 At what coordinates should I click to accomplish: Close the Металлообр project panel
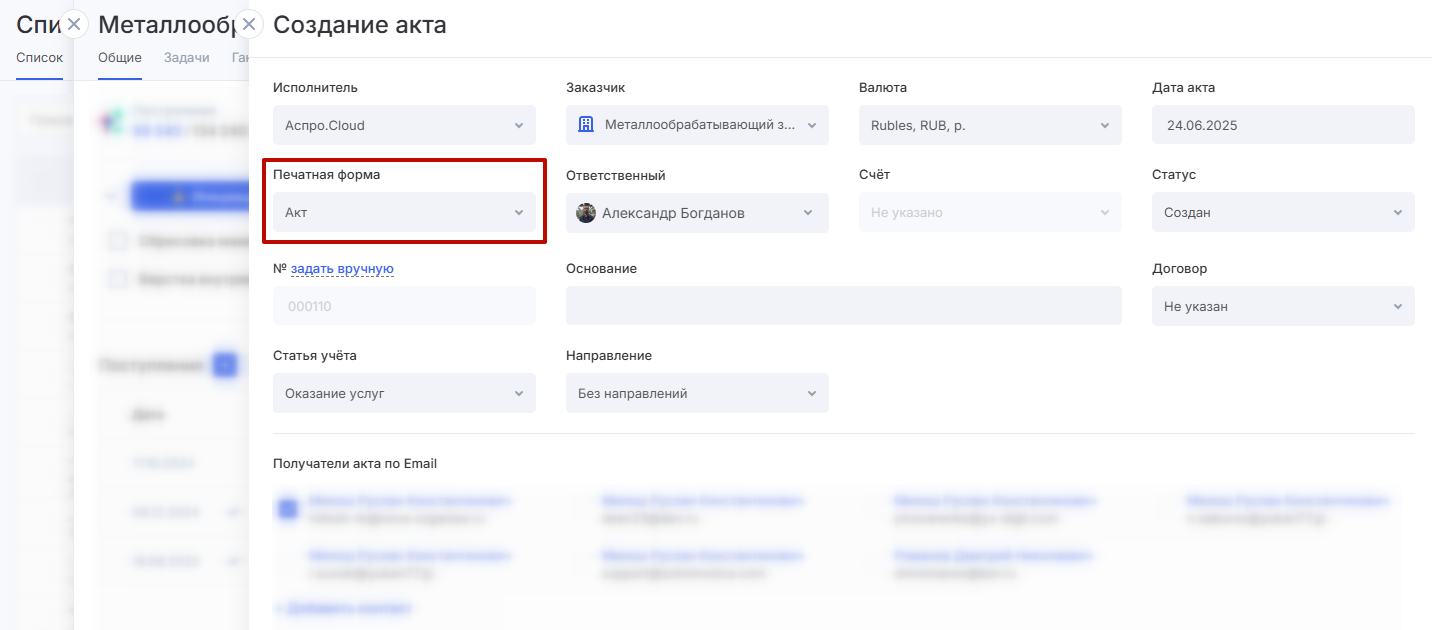click(74, 24)
